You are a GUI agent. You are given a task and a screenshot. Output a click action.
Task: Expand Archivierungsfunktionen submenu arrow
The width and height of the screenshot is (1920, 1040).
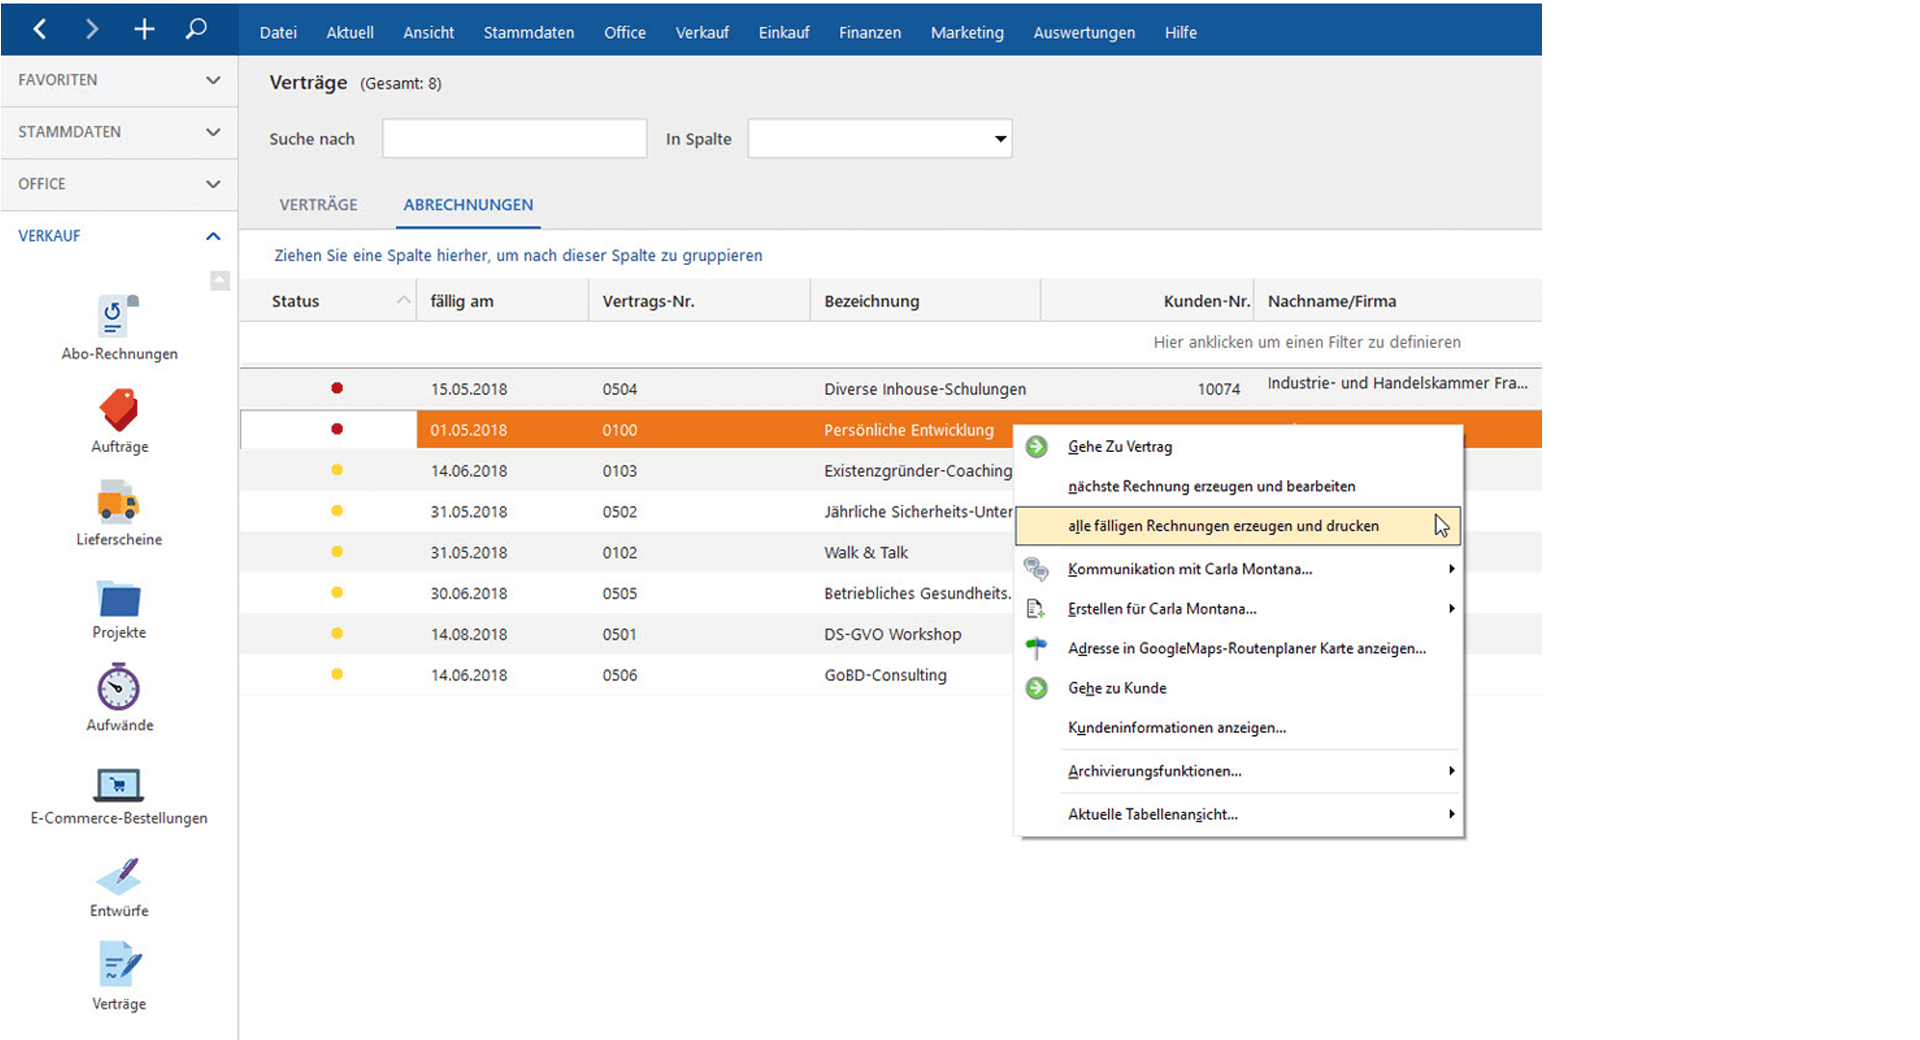click(1451, 771)
